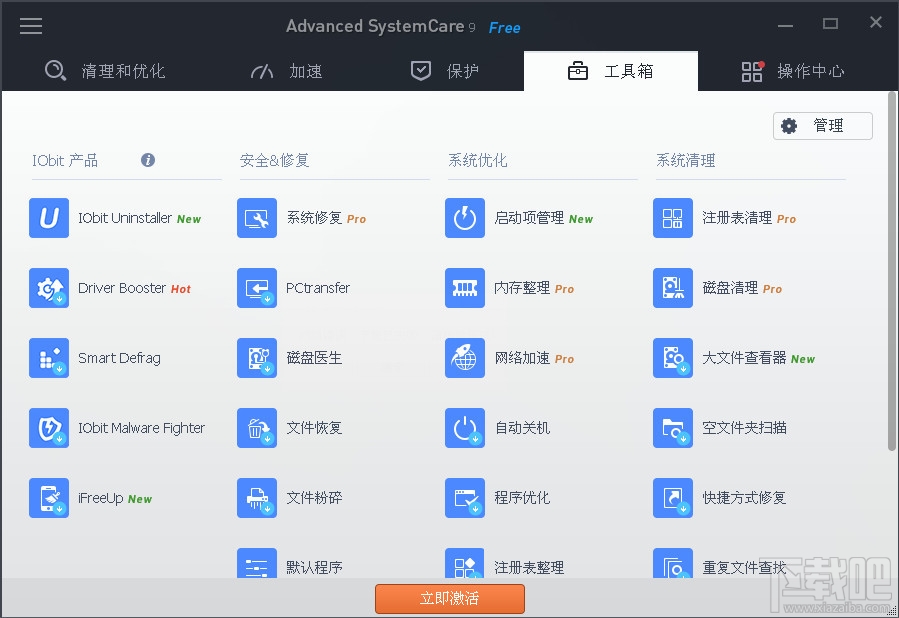
Task: Open the 内存整理 Pro tool
Action: coord(520,288)
